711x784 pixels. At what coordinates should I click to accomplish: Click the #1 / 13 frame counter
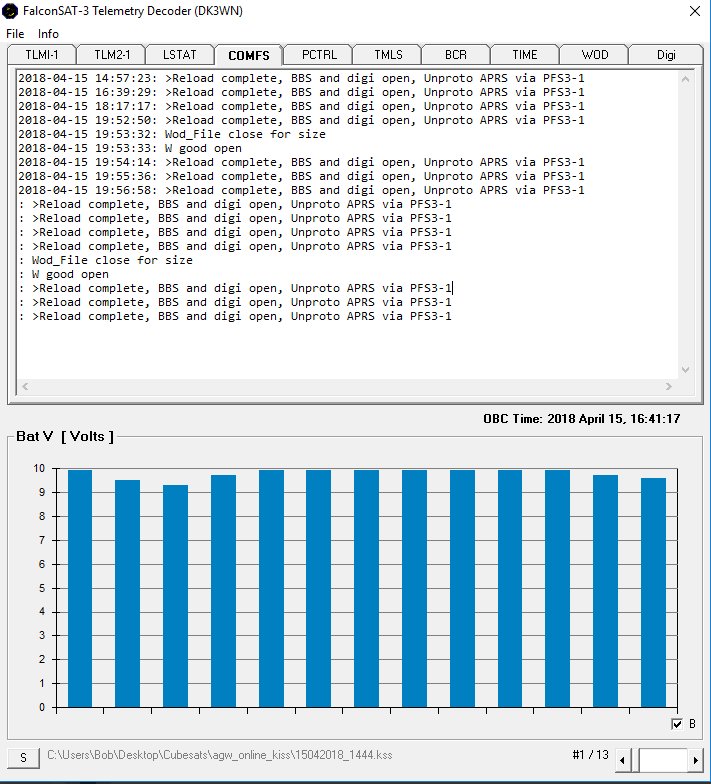click(590, 754)
